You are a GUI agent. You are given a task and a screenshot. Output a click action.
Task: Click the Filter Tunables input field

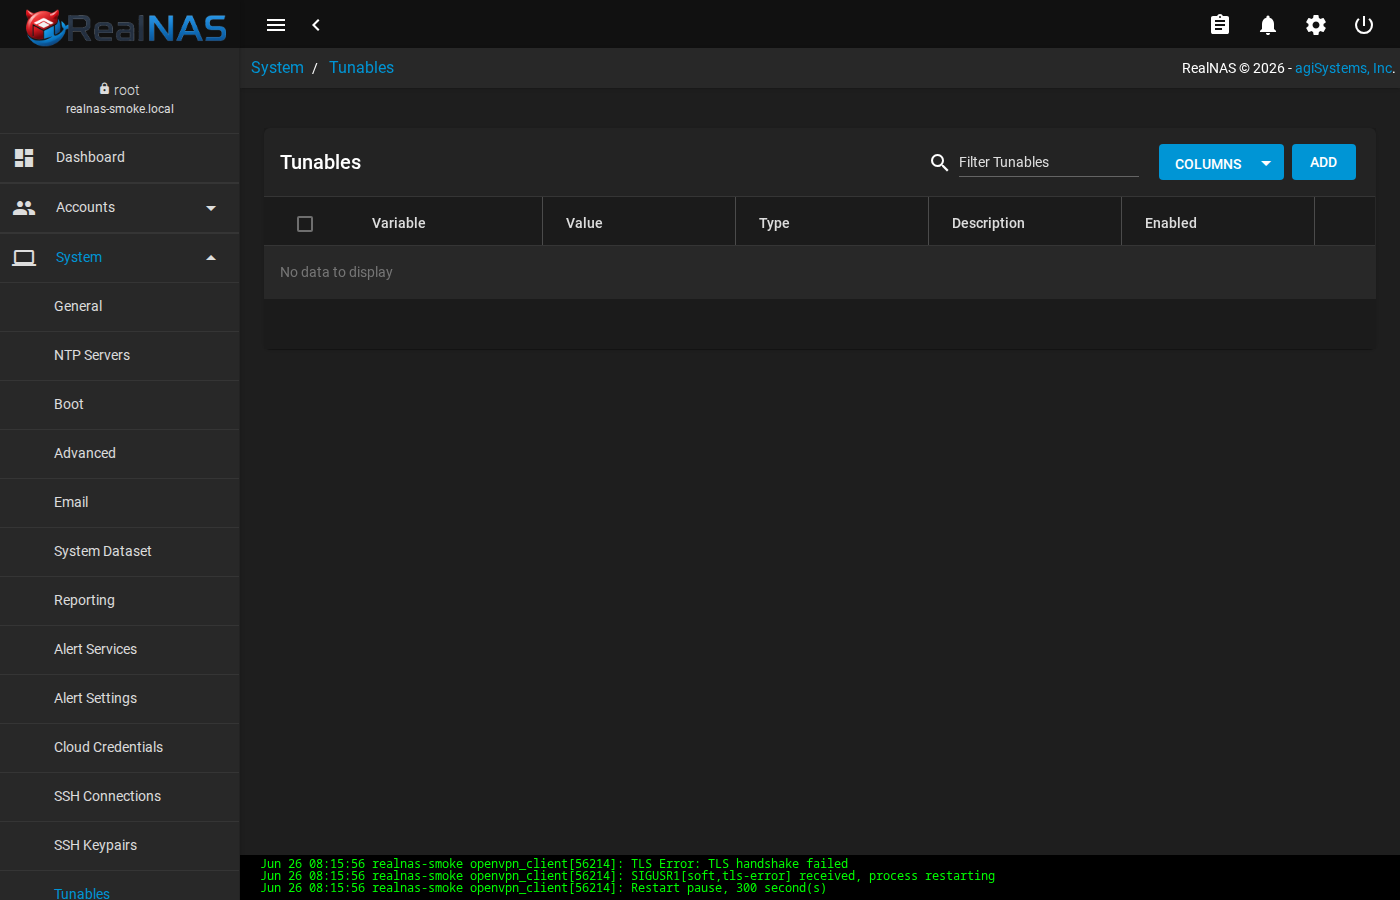(1048, 162)
